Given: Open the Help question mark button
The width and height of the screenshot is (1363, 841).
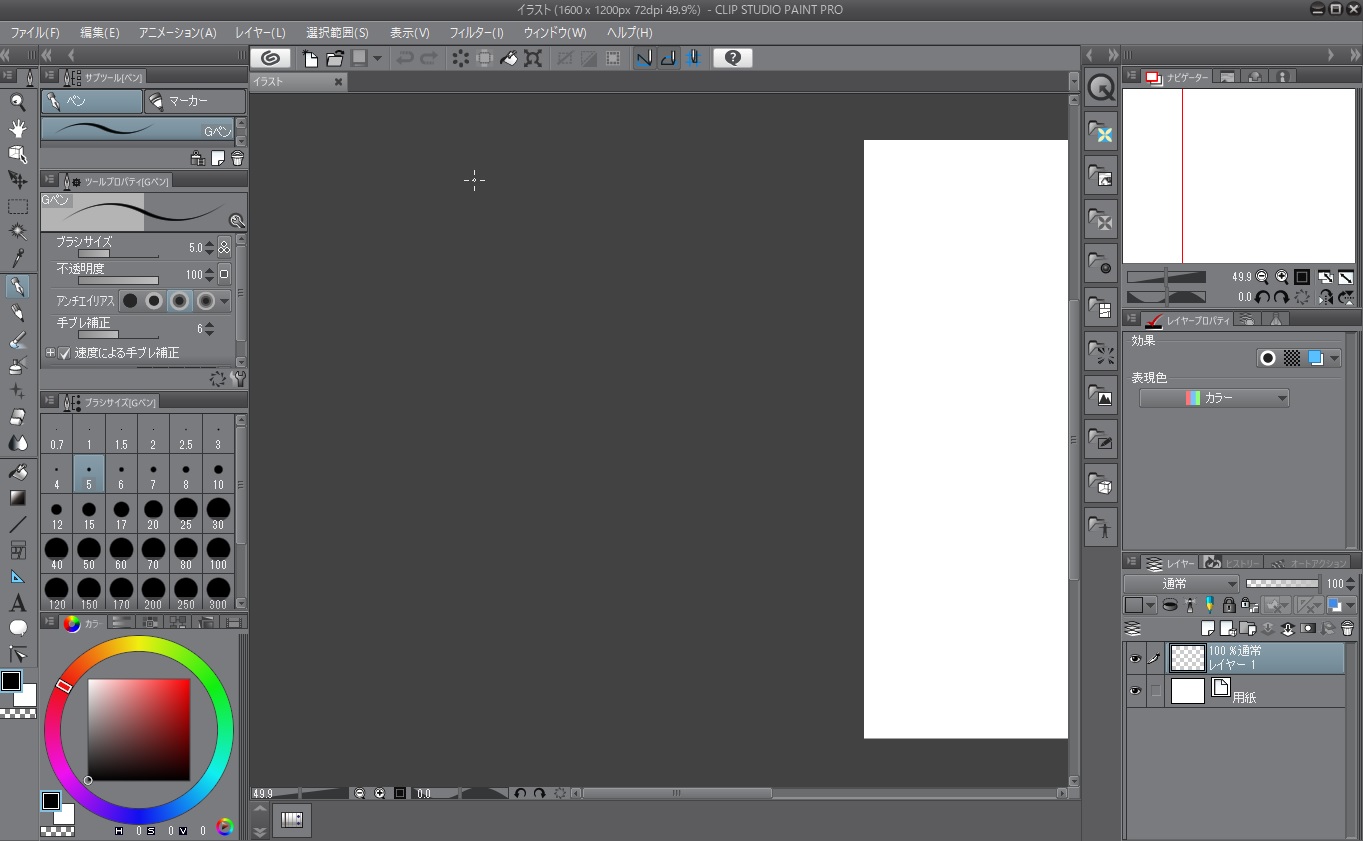Looking at the screenshot, I should [x=733, y=58].
